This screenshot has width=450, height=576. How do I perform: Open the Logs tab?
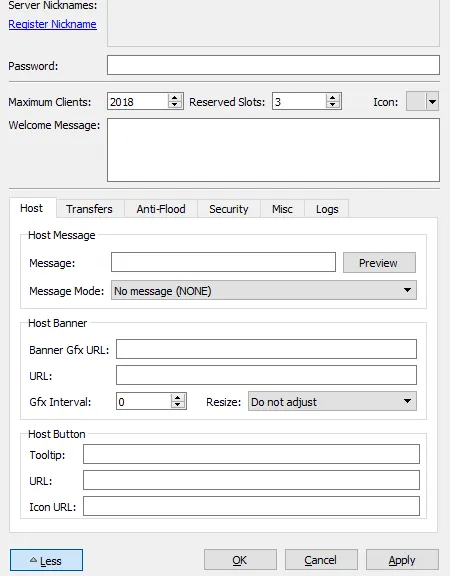point(327,209)
